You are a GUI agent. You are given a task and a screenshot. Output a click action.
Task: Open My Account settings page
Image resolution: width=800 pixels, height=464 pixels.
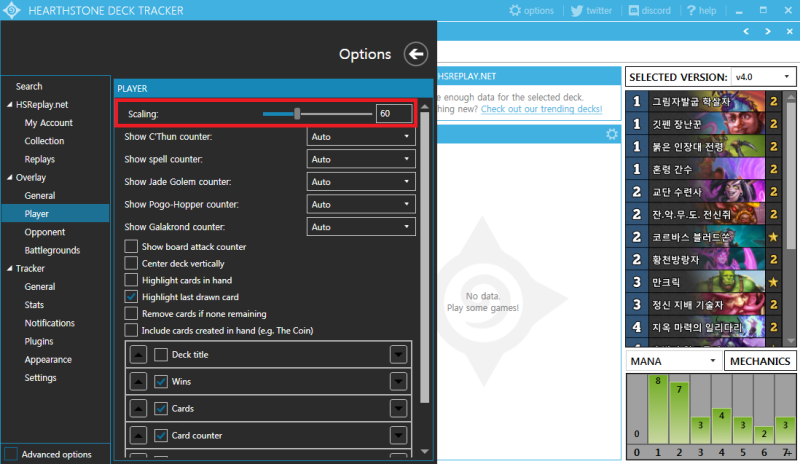[48, 123]
